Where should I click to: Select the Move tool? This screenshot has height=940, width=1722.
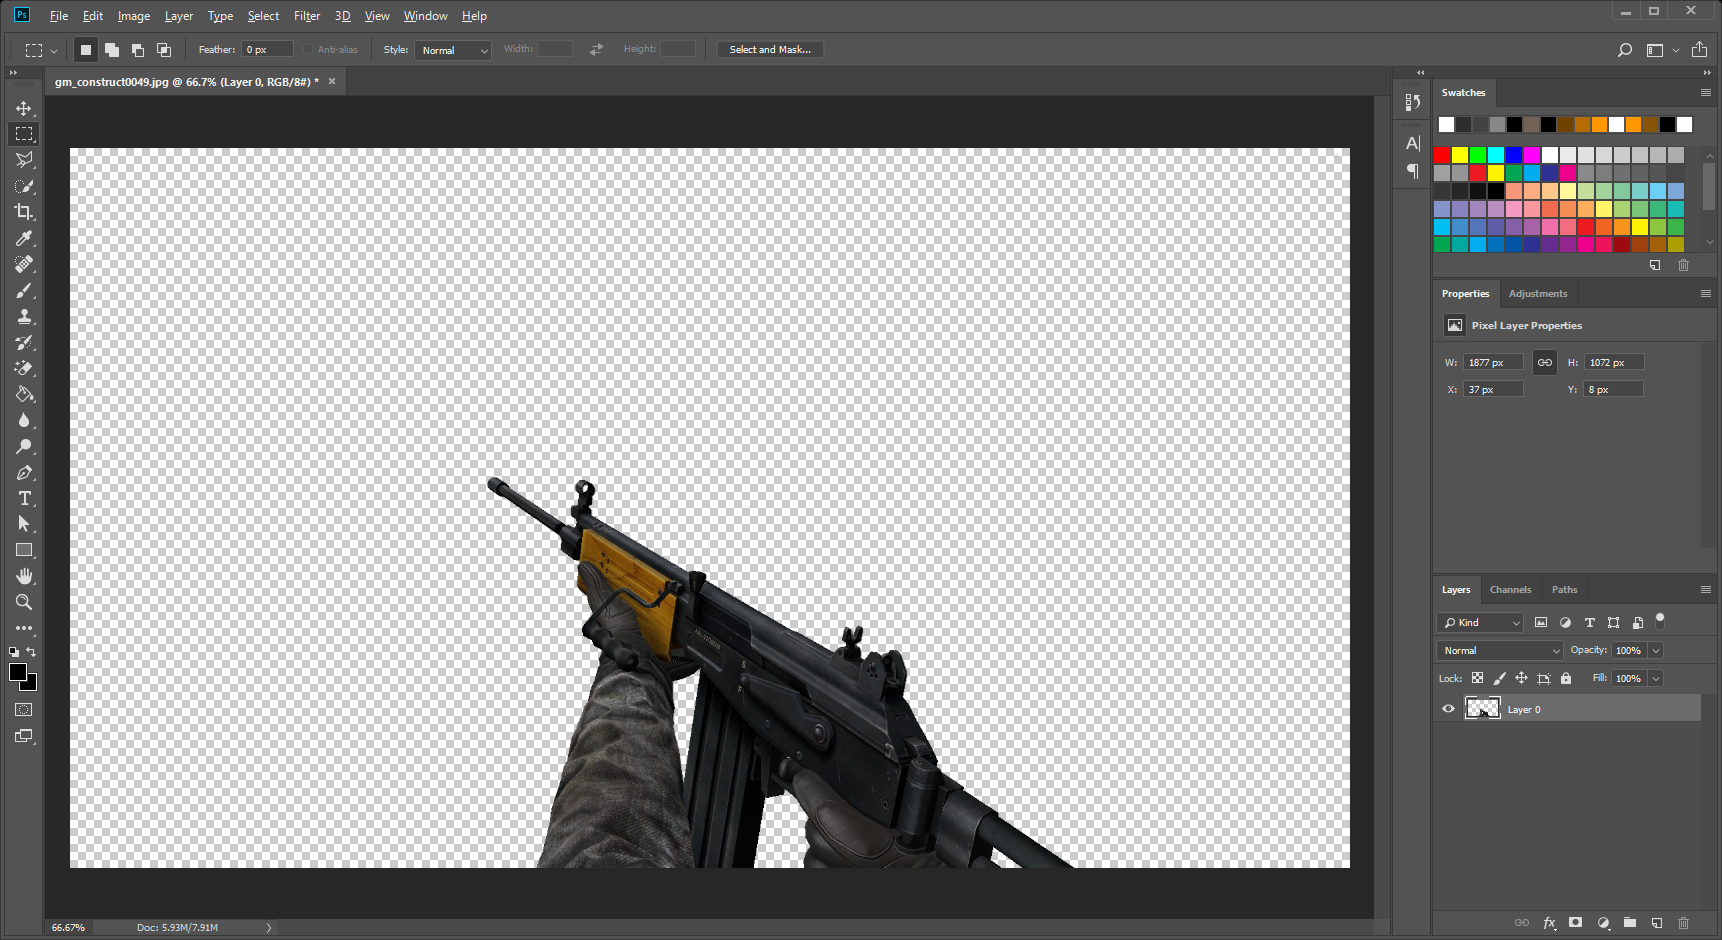click(24, 108)
